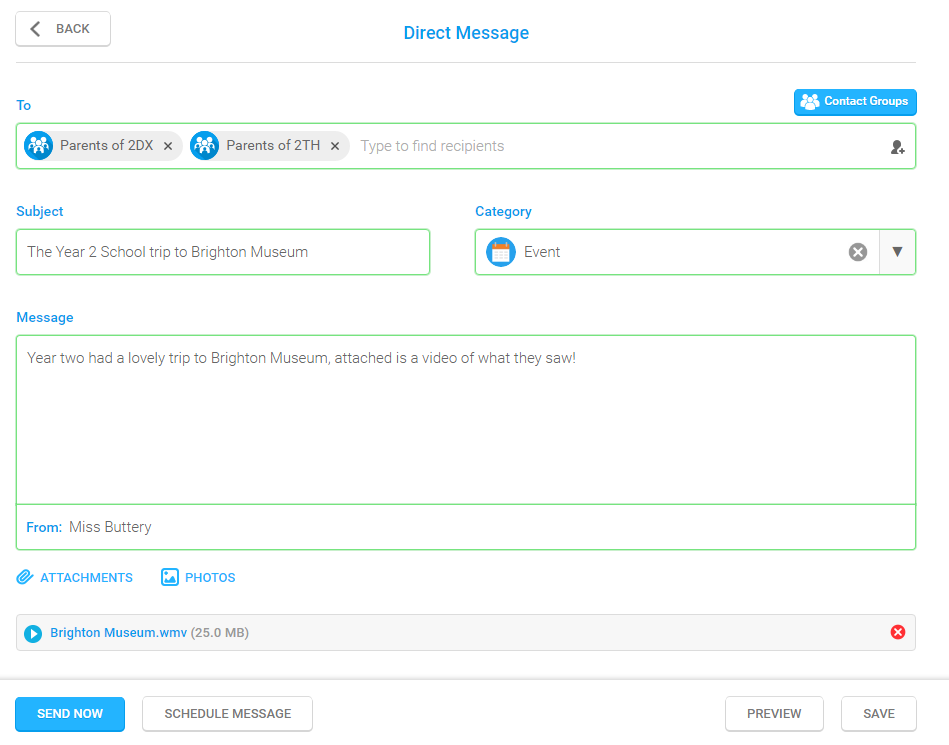The width and height of the screenshot is (949, 745).
Task: Open Contact Groups
Action: pyautogui.click(x=855, y=102)
